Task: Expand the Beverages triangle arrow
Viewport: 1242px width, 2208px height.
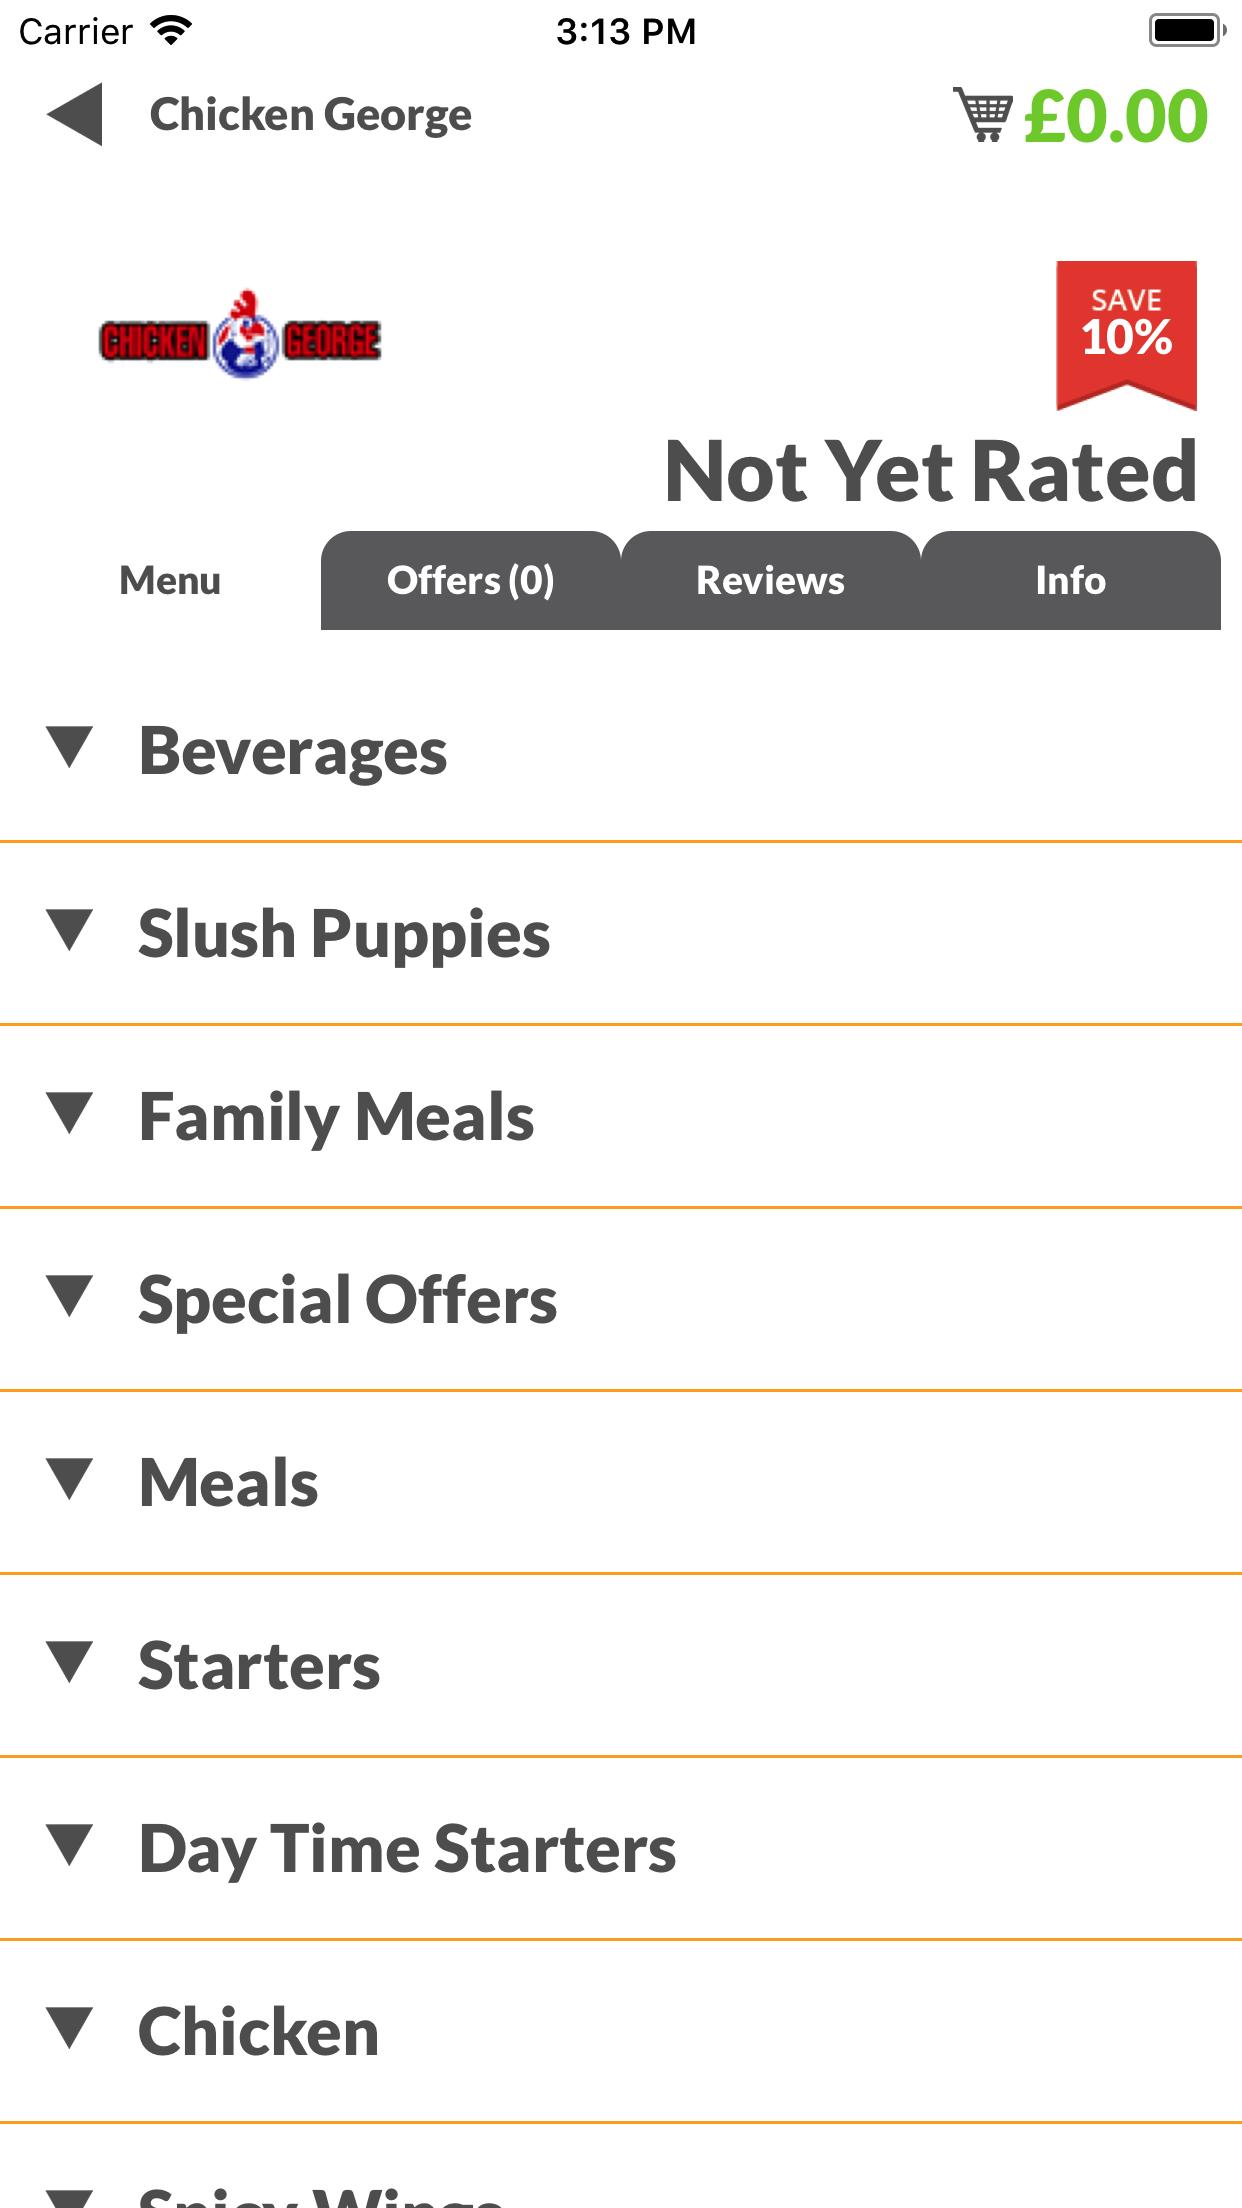Action: (x=70, y=748)
